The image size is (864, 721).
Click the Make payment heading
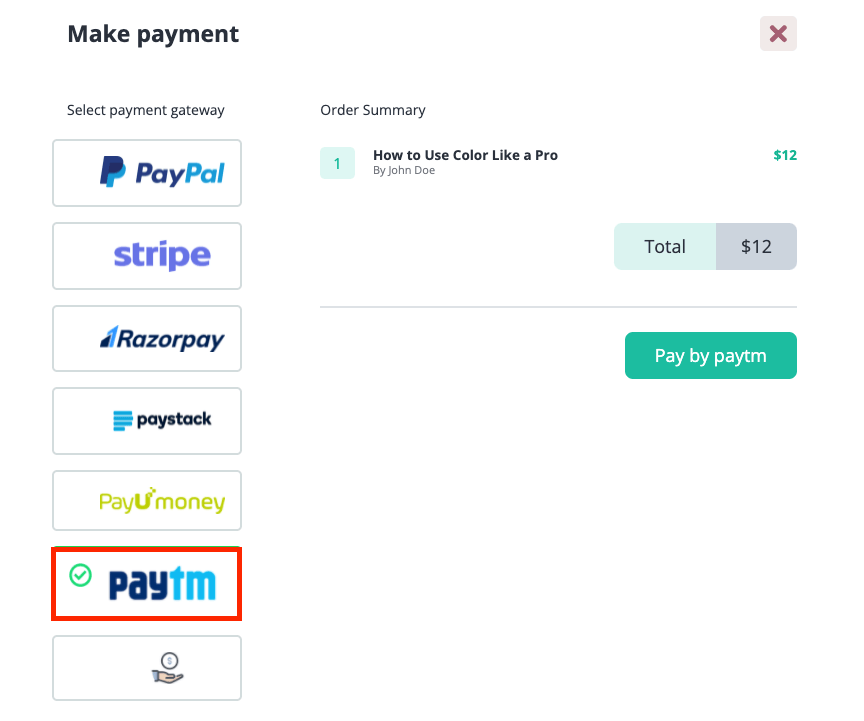[x=152, y=33]
